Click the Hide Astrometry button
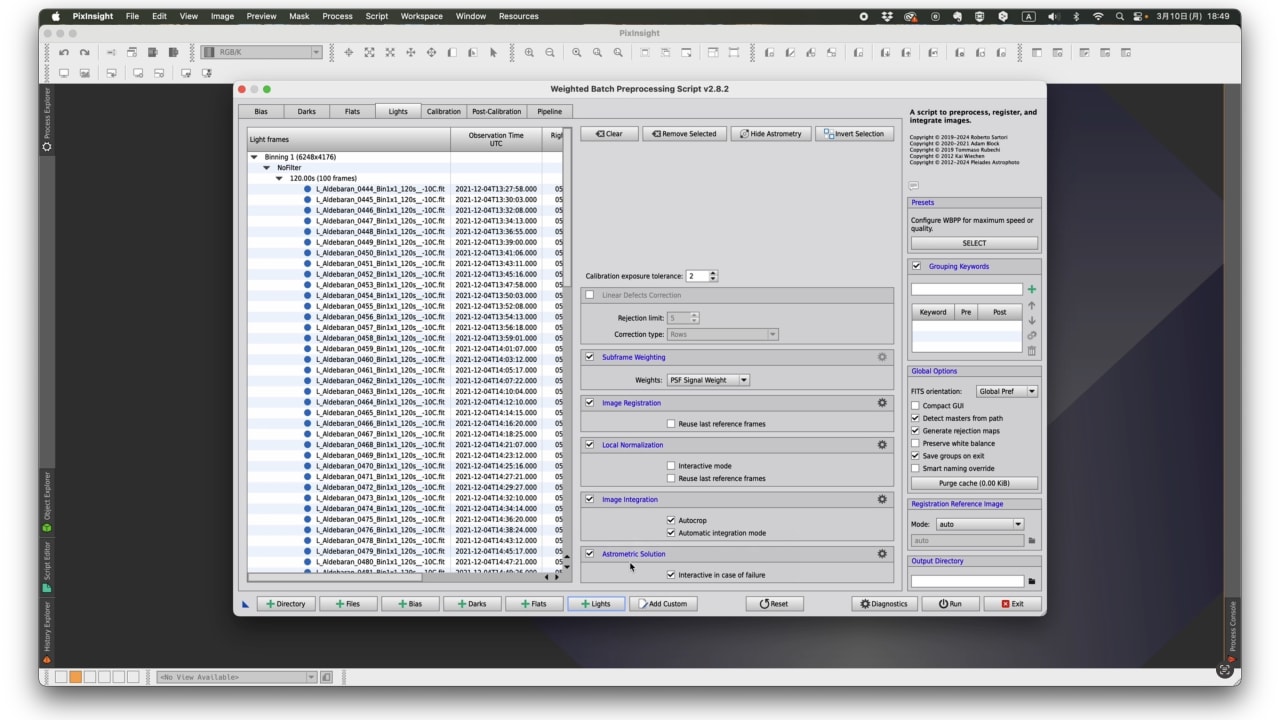The height and width of the screenshot is (720, 1280). coord(770,134)
